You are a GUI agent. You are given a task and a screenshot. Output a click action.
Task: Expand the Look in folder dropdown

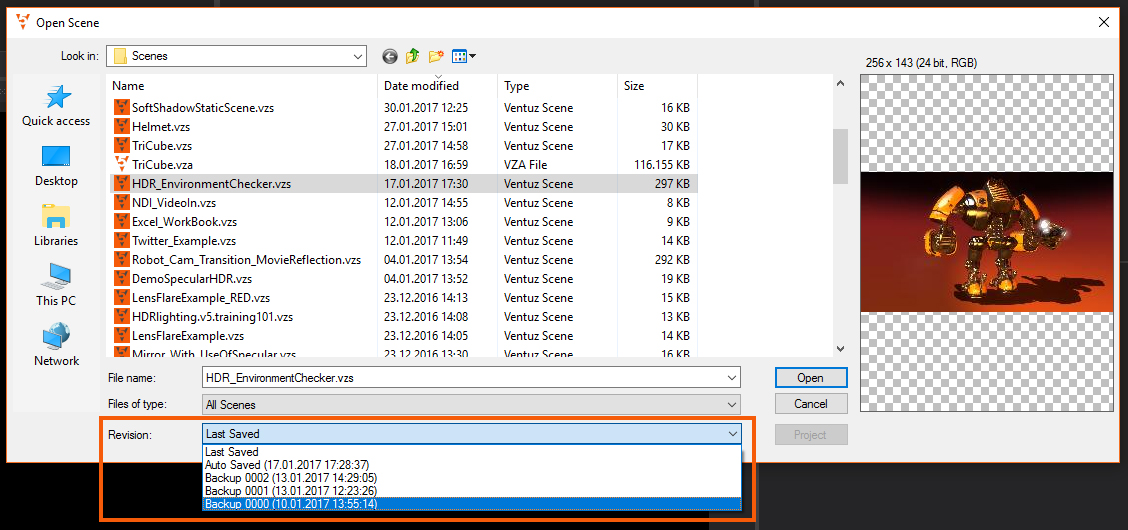(x=357, y=56)
